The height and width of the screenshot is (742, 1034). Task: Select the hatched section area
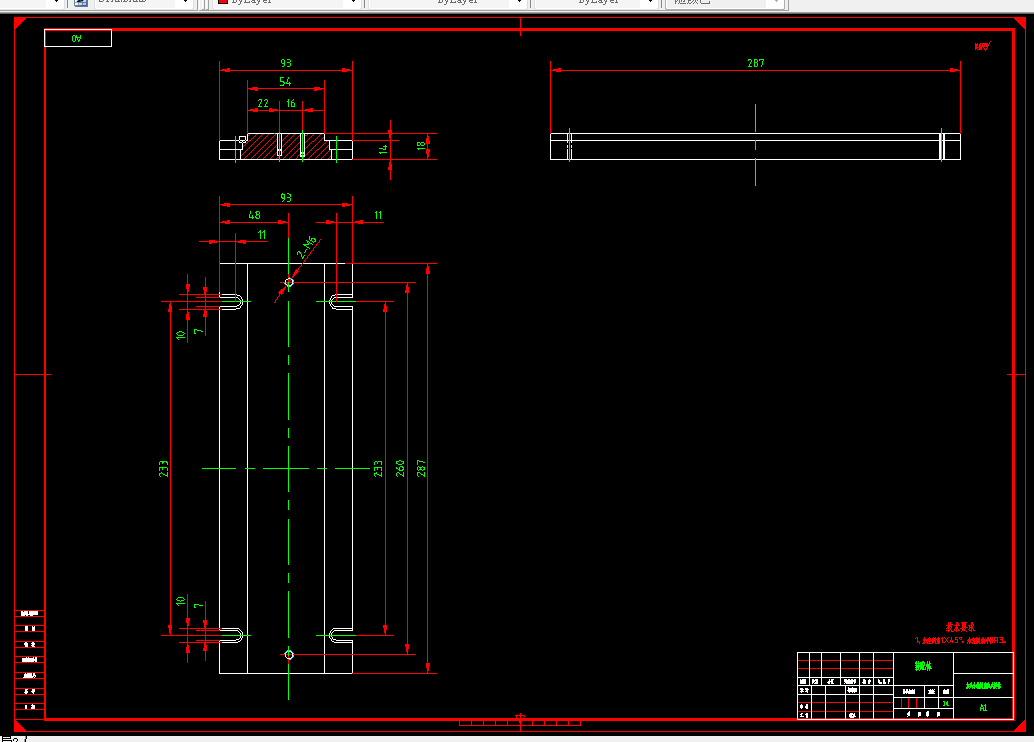[x=286, y=146]
